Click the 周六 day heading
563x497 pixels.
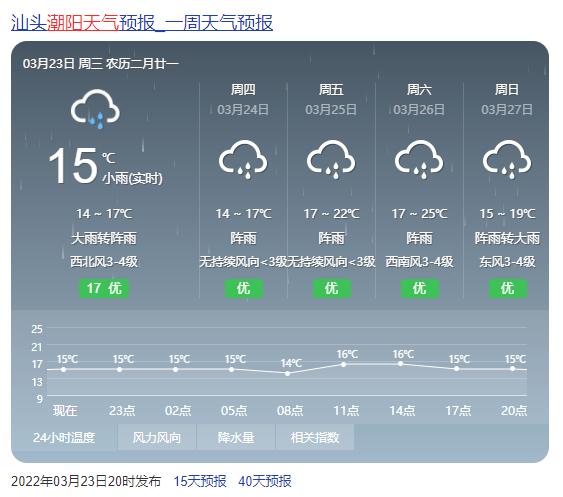click(x=419, y=89)
